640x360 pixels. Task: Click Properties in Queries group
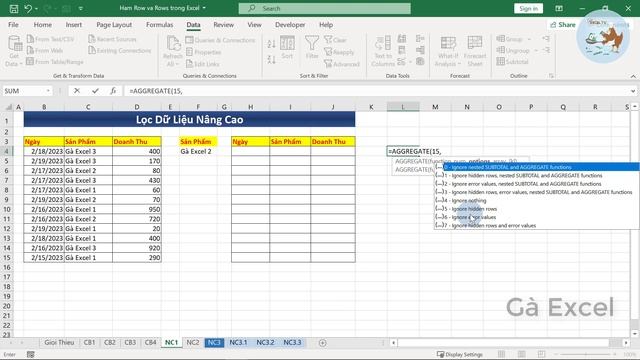pos(203,52)
